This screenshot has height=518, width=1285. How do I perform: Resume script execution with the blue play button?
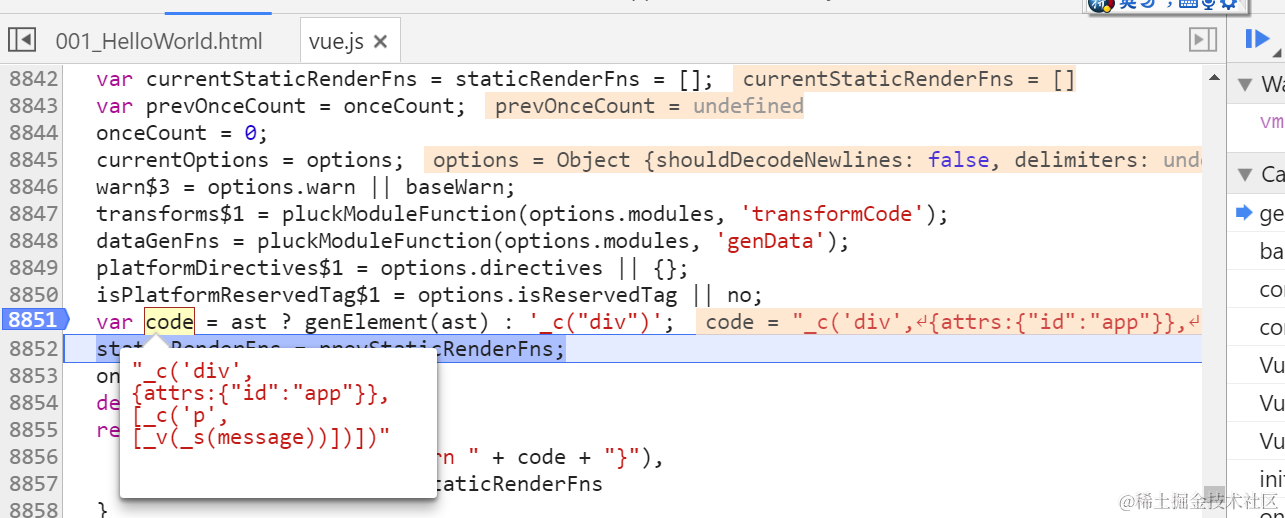pos(1256,39)
